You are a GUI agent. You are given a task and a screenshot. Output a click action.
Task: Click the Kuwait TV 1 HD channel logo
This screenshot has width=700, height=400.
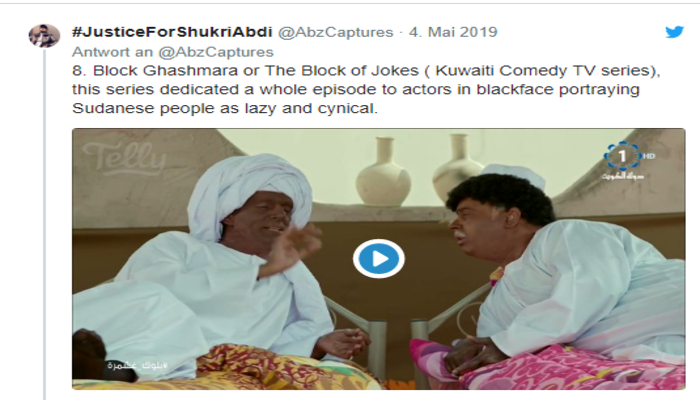[627, 161]
